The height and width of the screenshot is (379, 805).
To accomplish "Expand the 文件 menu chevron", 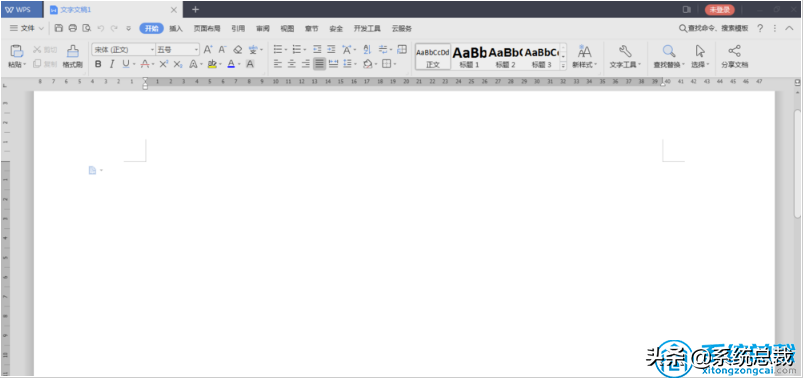I will pos(42,28).
